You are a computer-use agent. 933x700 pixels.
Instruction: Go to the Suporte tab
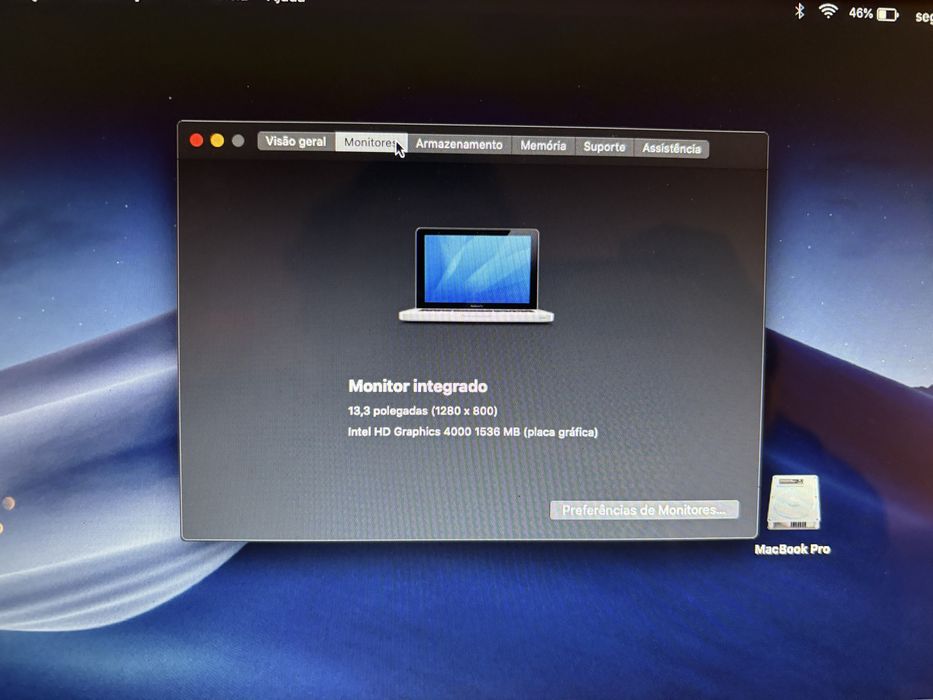click(x=604, y=147)
